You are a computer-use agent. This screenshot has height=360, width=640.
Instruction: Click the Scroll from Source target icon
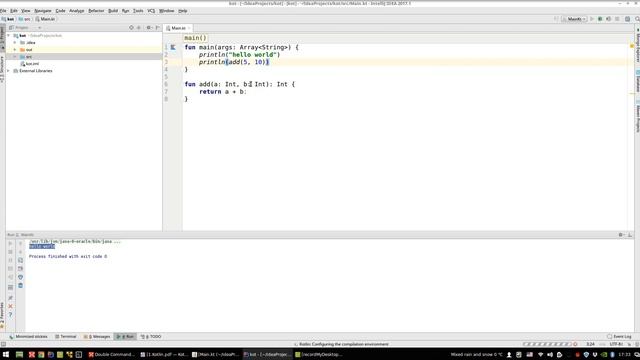pyautogui.click(x=131, y=28)
